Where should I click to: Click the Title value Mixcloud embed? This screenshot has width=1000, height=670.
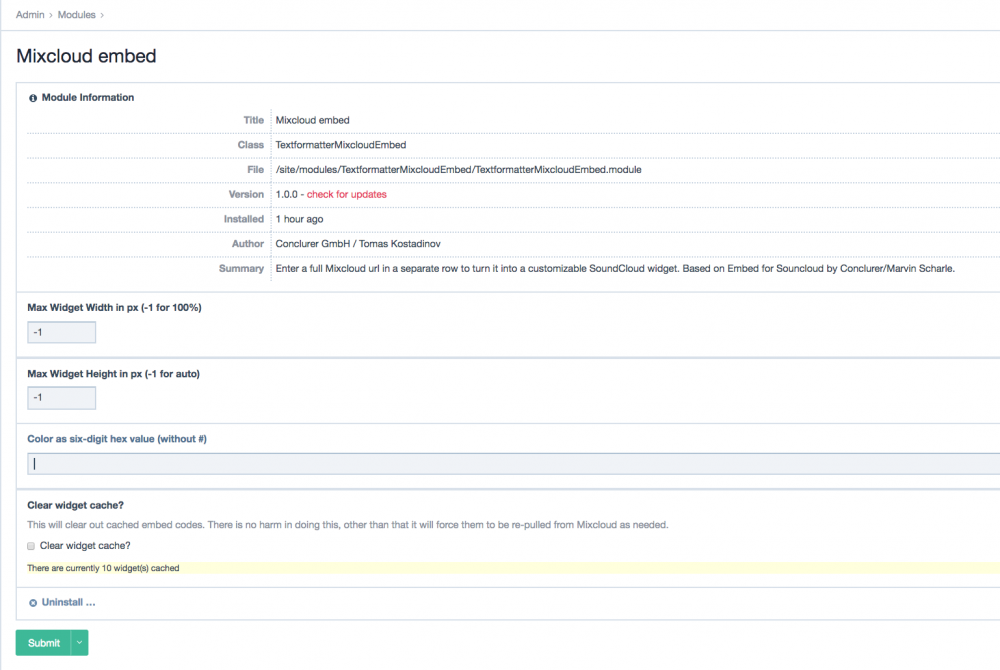click(x=312, y=120)
